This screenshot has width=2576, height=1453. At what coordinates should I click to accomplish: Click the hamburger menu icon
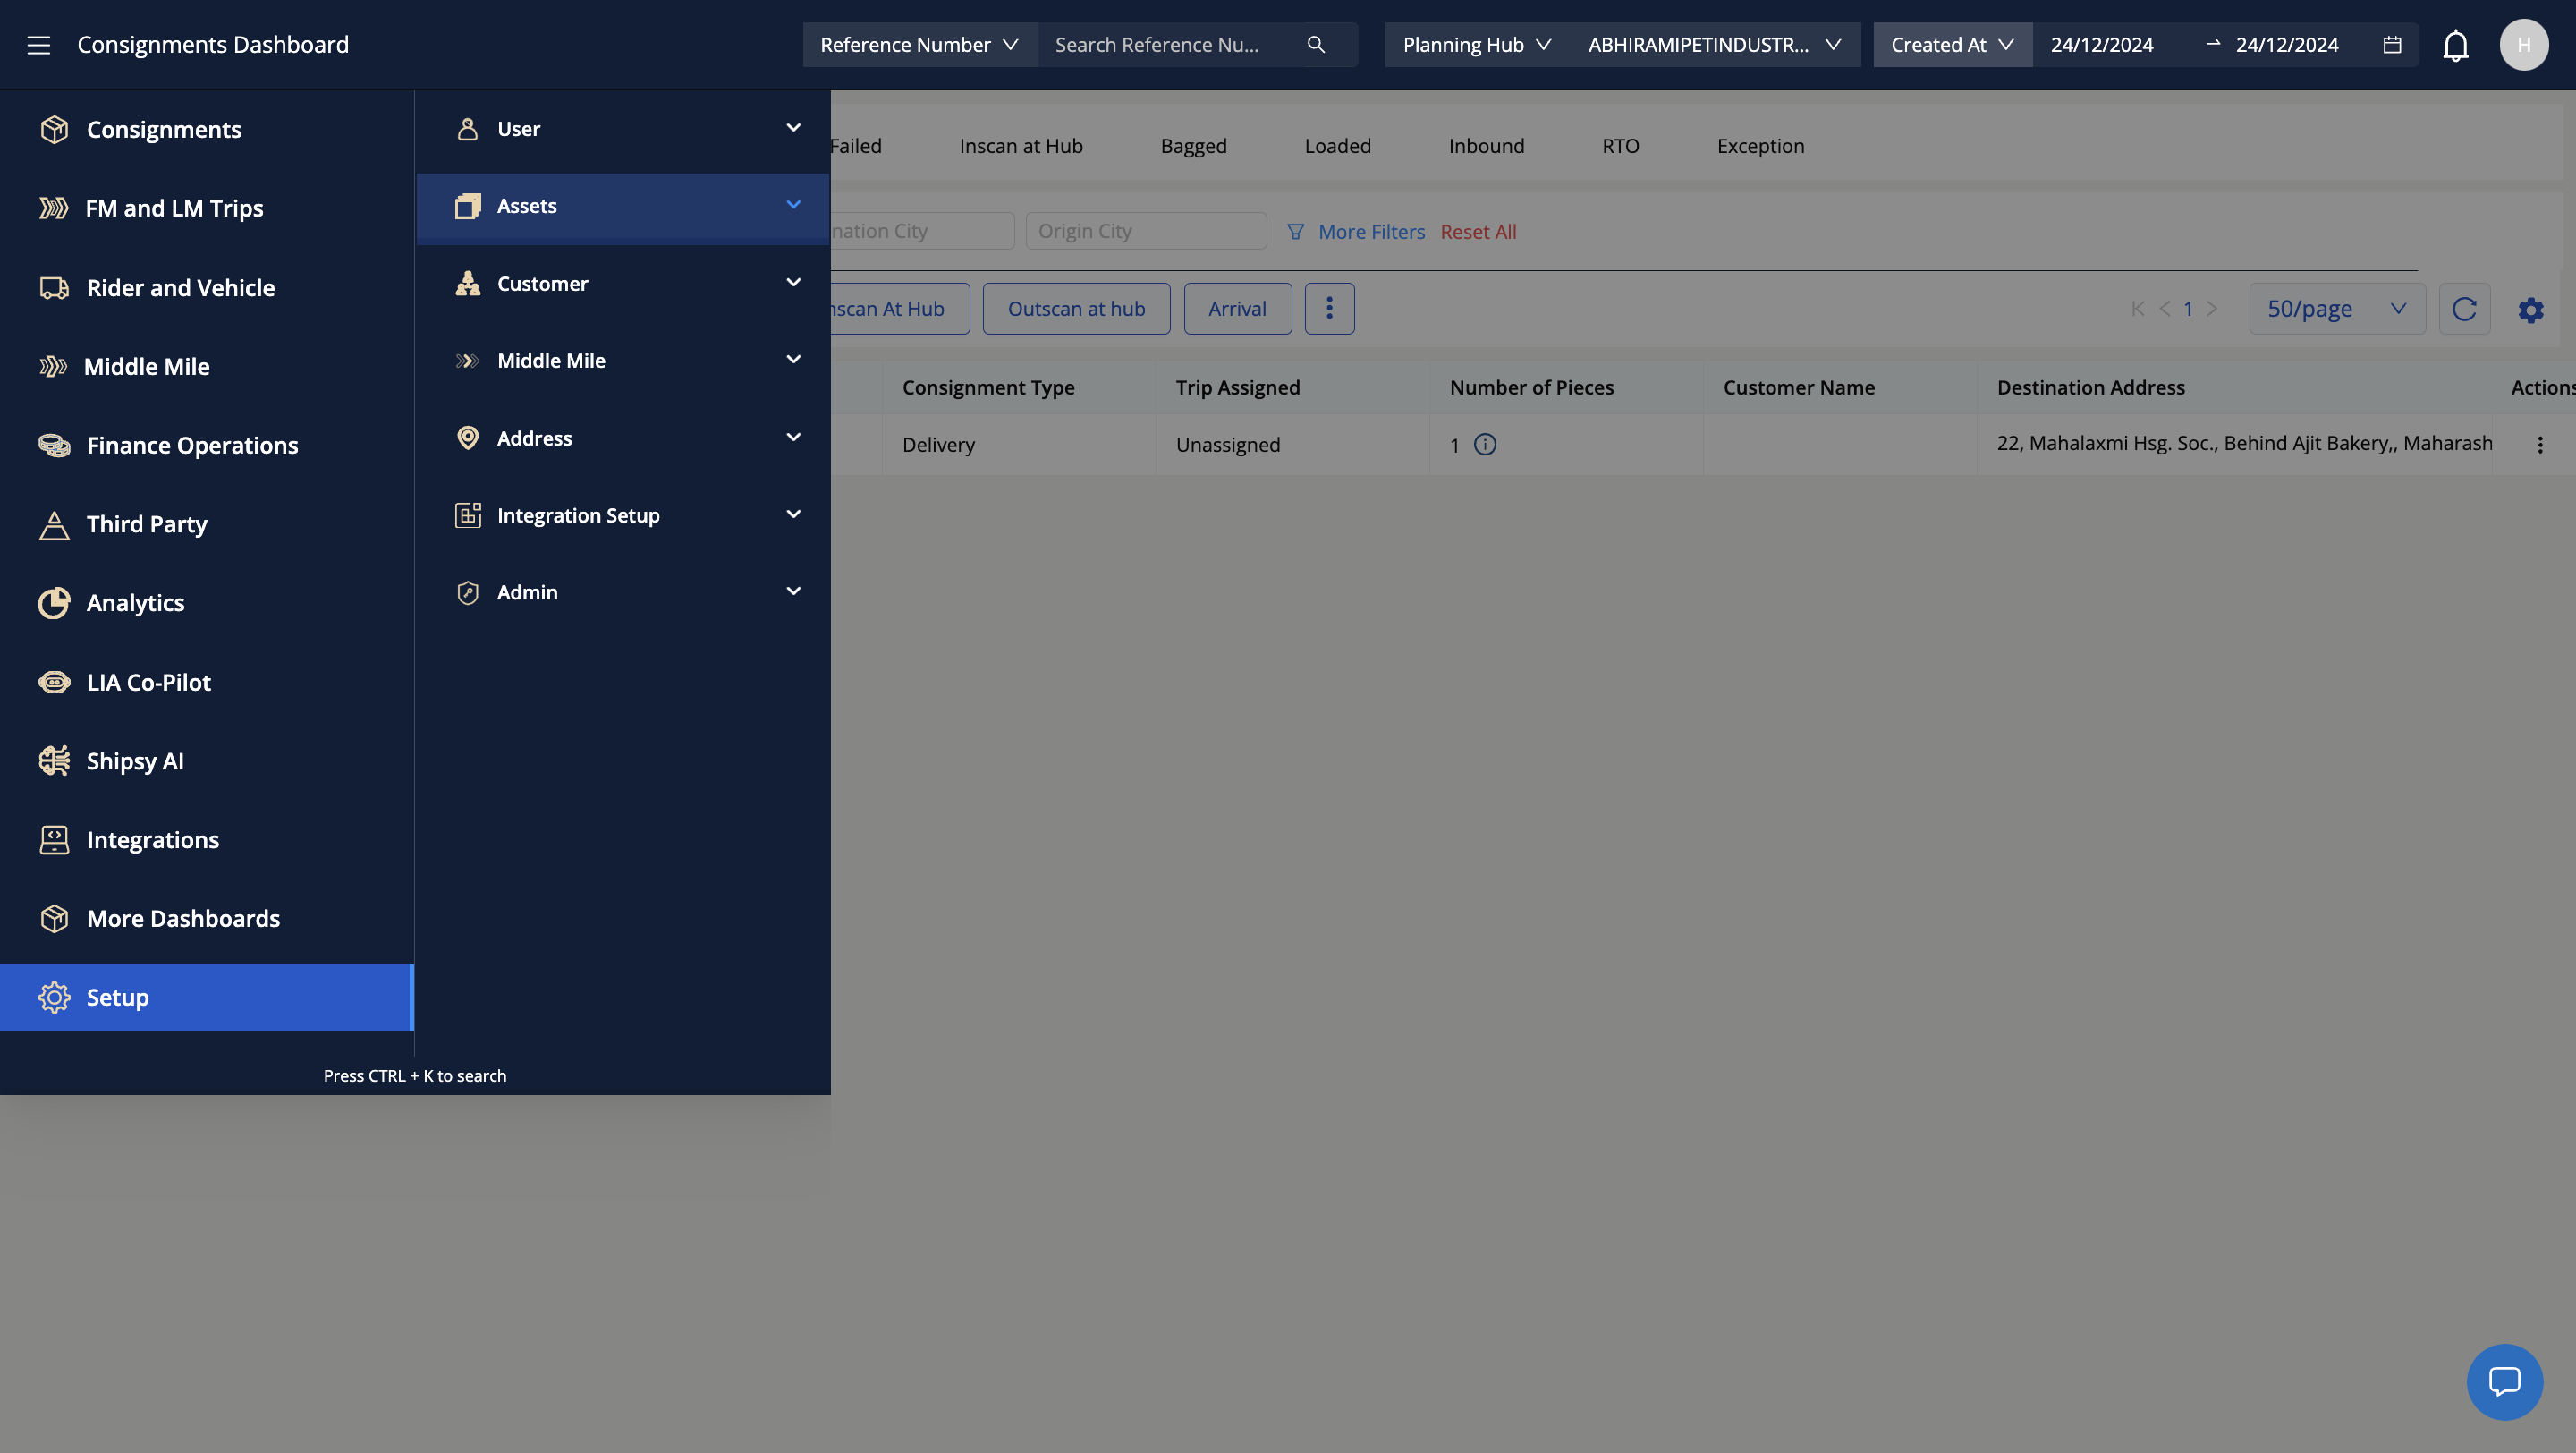[38, 45]
